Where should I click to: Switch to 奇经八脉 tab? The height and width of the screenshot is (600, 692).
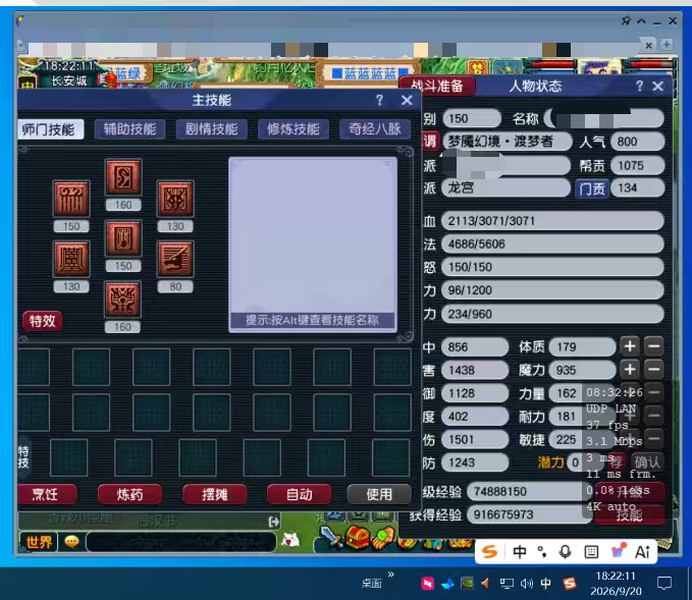tap(375, 129)
